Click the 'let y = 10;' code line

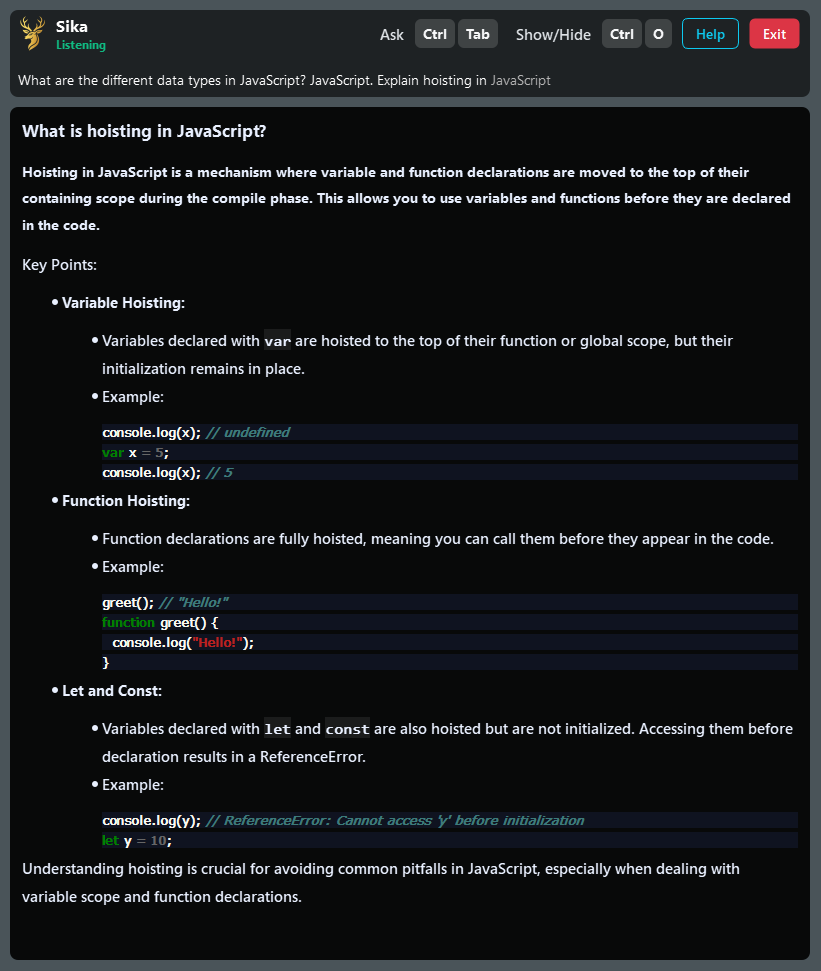(137, 840)
